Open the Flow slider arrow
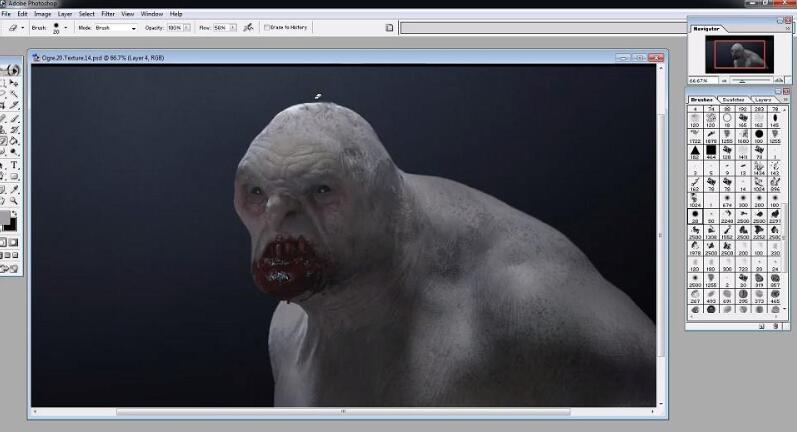Viewport: 797px width, 432px height. pyautogui.click(x=233, y=27)
